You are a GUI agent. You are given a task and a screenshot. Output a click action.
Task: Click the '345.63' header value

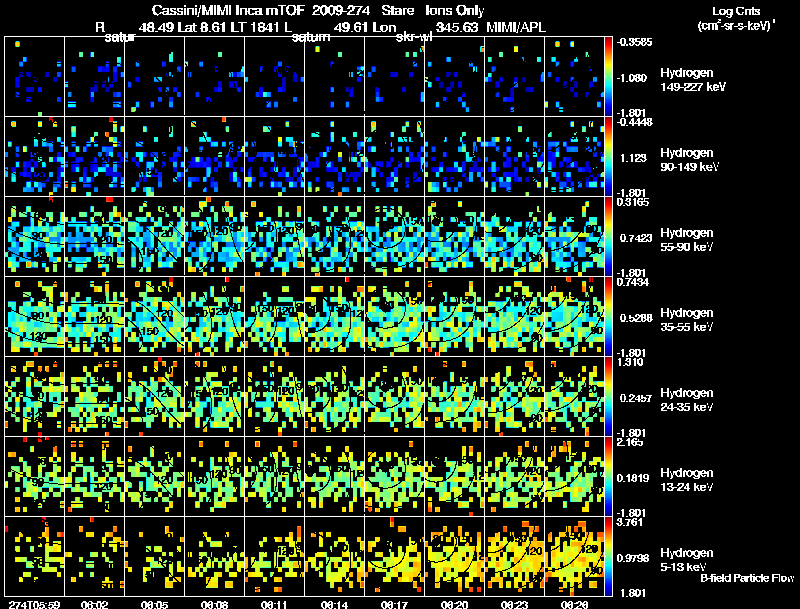pyautogui.click(x=457, y=27)
